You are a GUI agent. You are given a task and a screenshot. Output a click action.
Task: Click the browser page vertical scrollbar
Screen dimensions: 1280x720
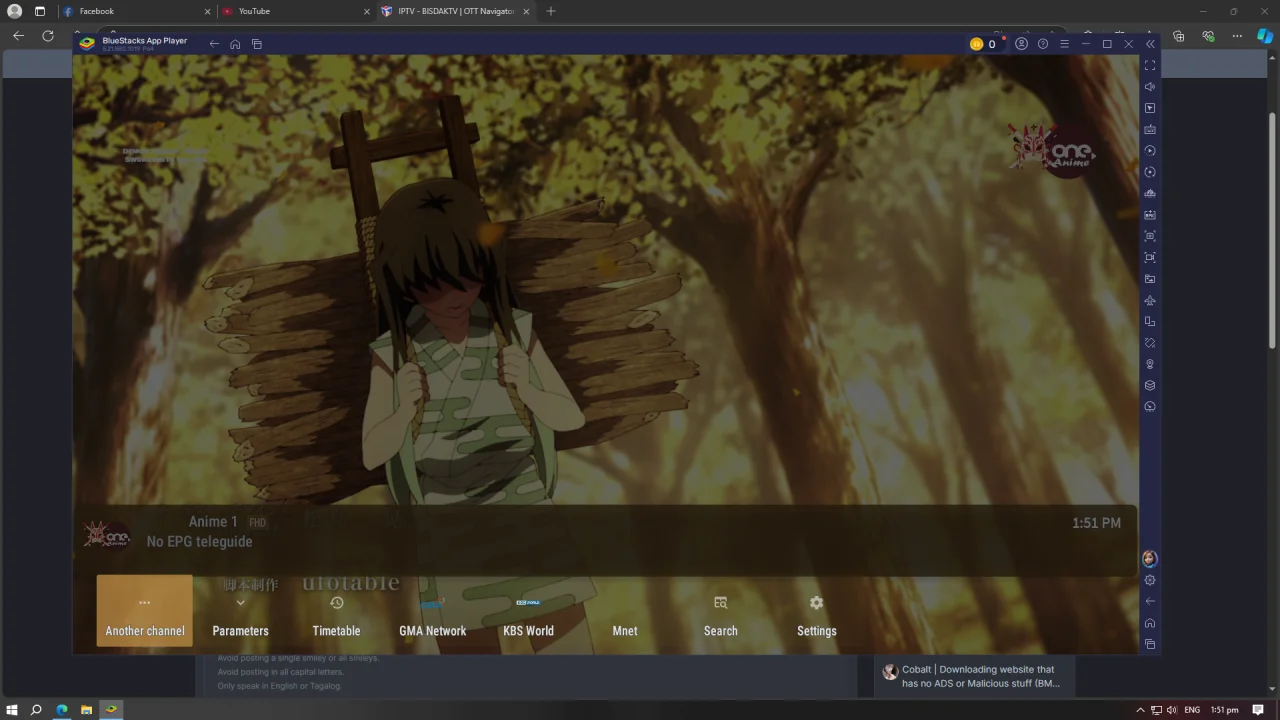tap(1272, 230)
